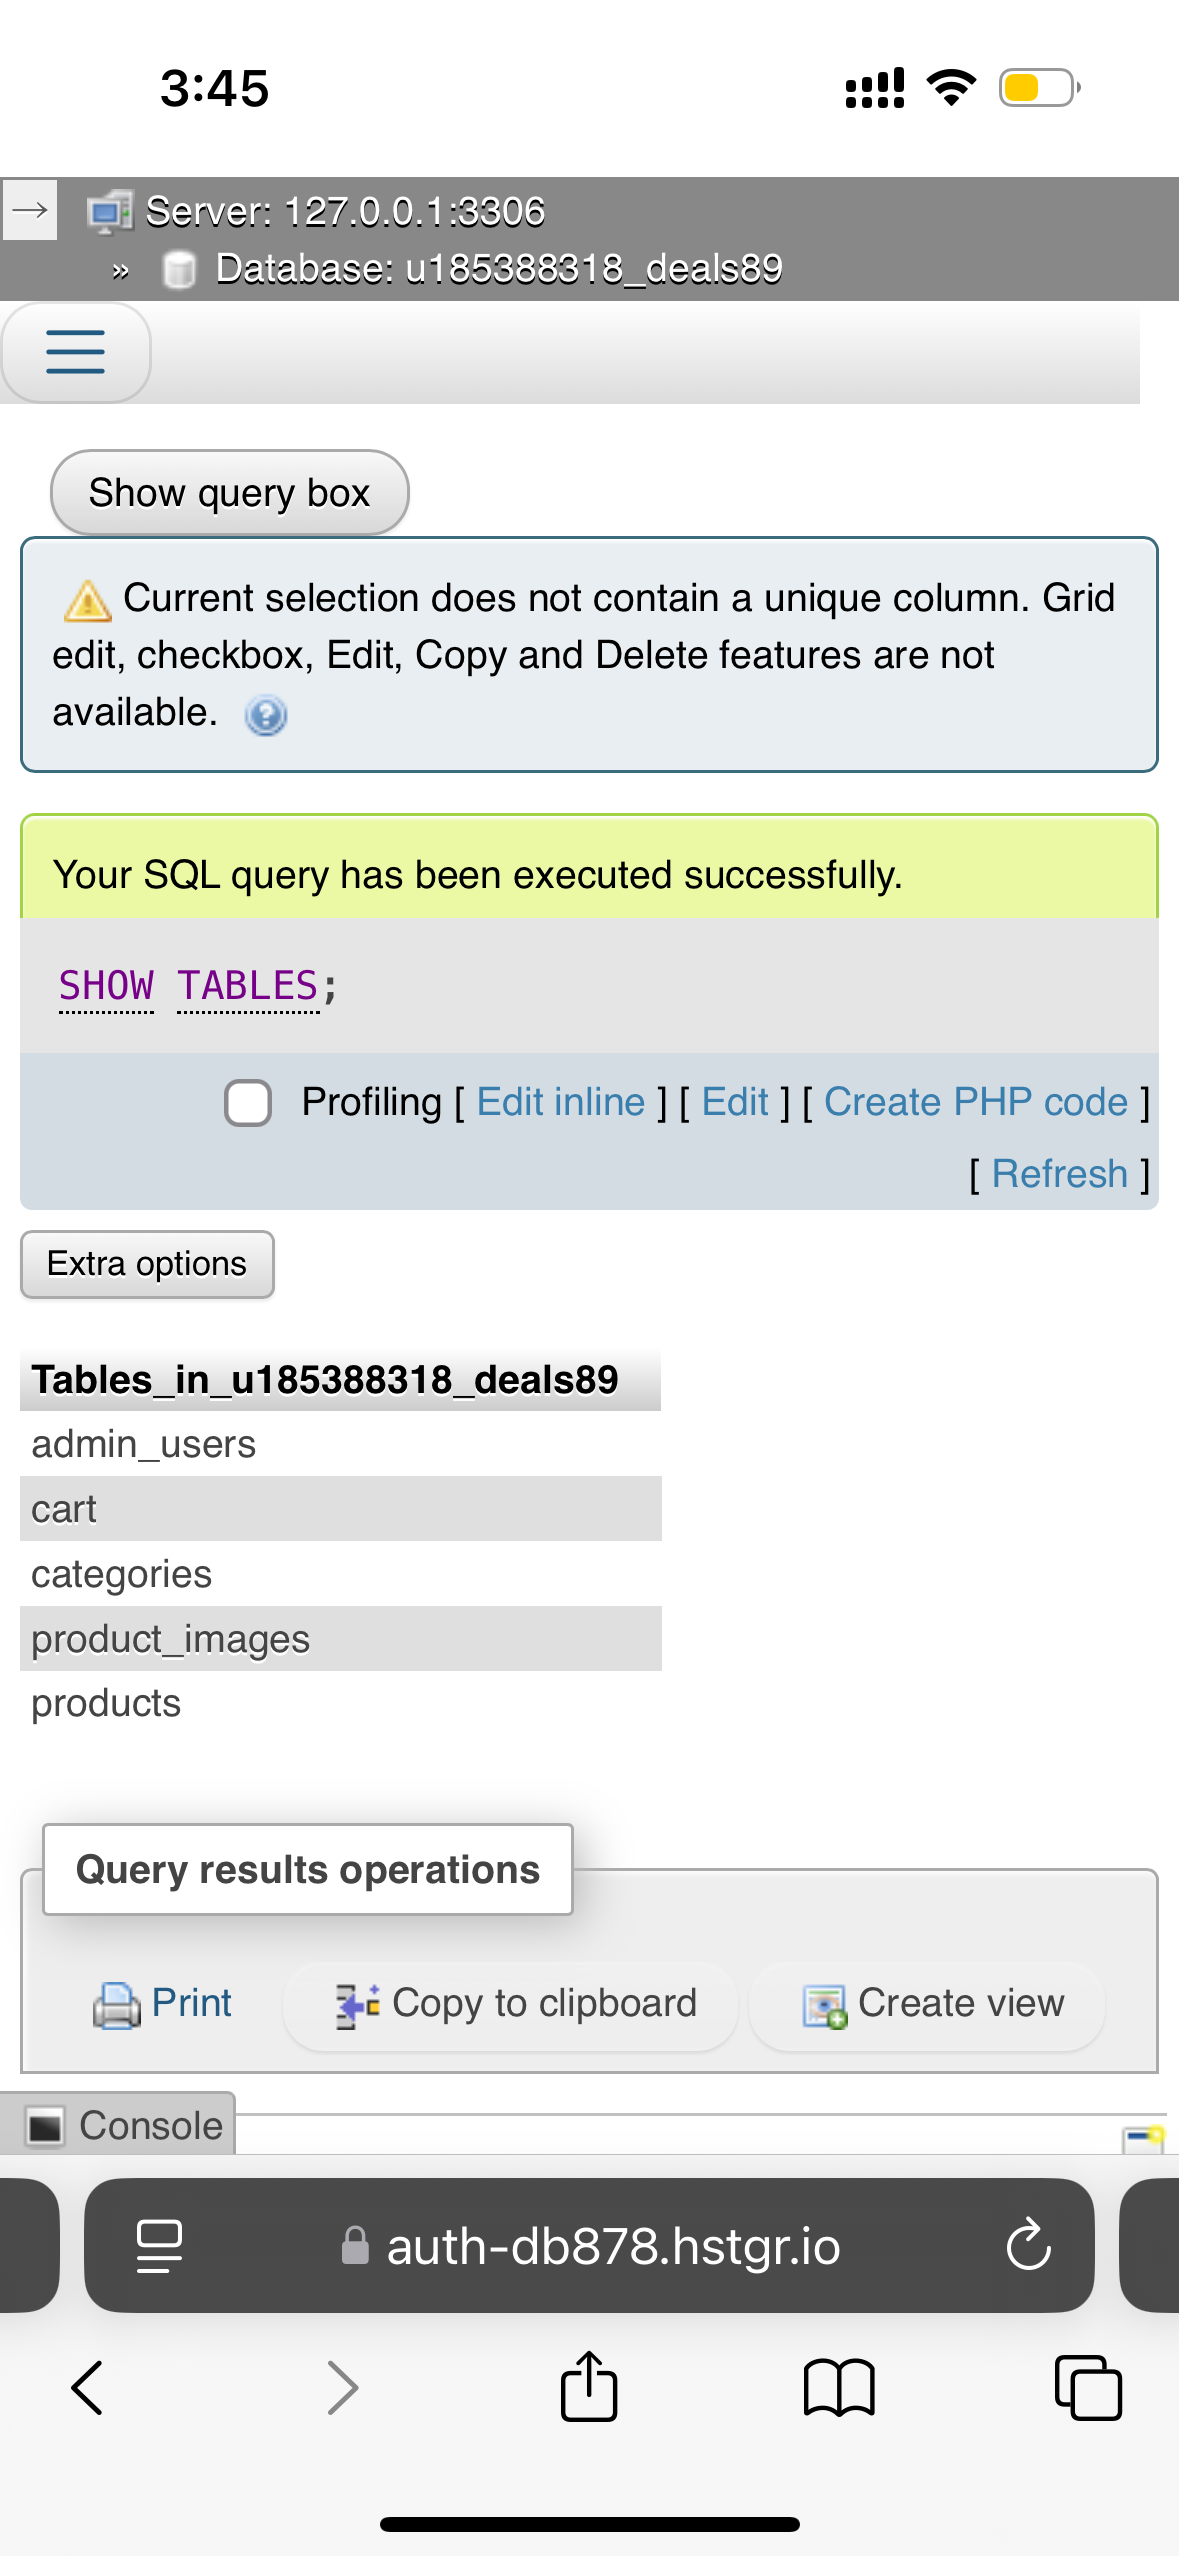Screen dimensions: 1179x2556
Task: Open the Safari share icon
Action: (x=589, y=2386)
